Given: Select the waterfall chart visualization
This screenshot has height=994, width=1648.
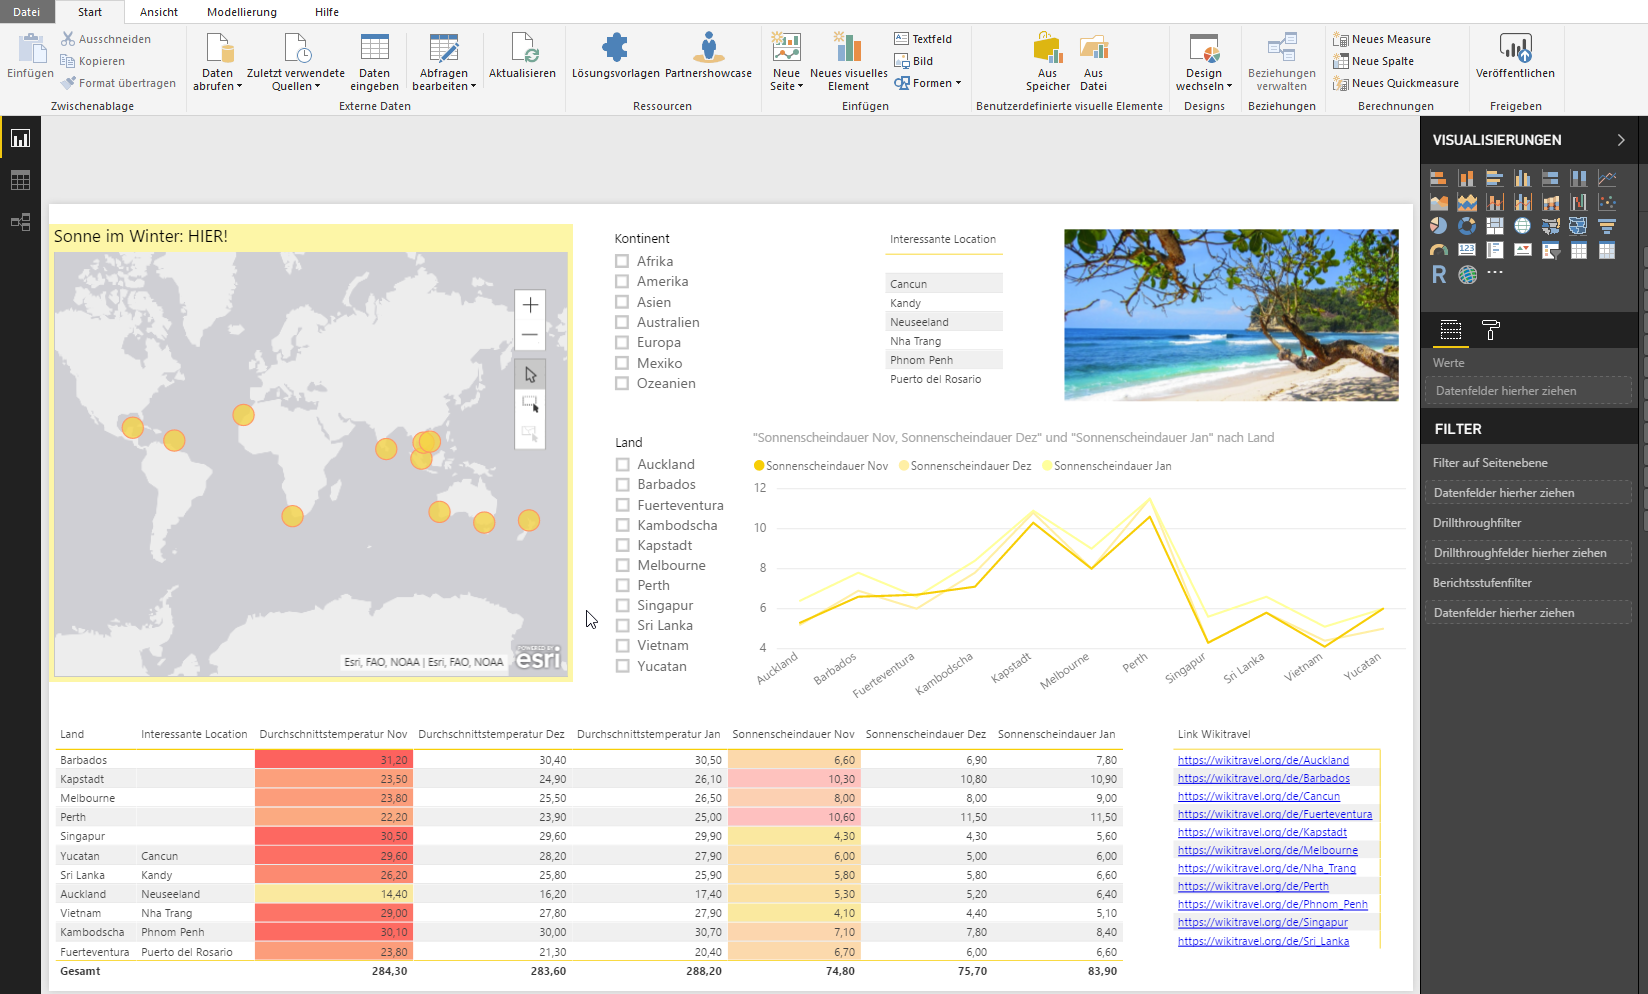Looking at the screenshot, I should coord(1579,202).
